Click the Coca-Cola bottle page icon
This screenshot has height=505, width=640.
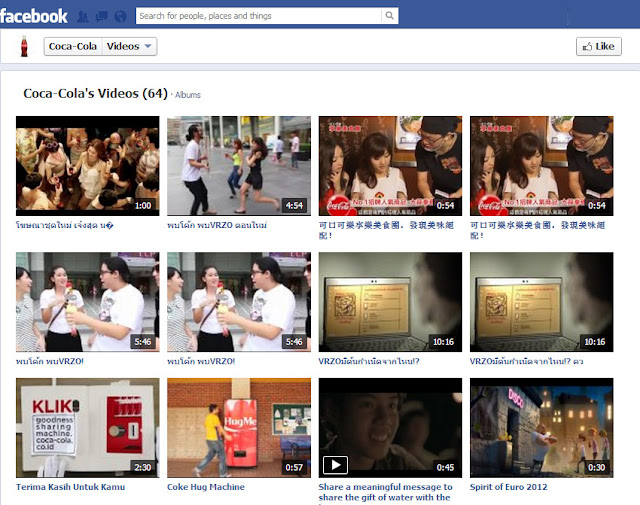23,46
